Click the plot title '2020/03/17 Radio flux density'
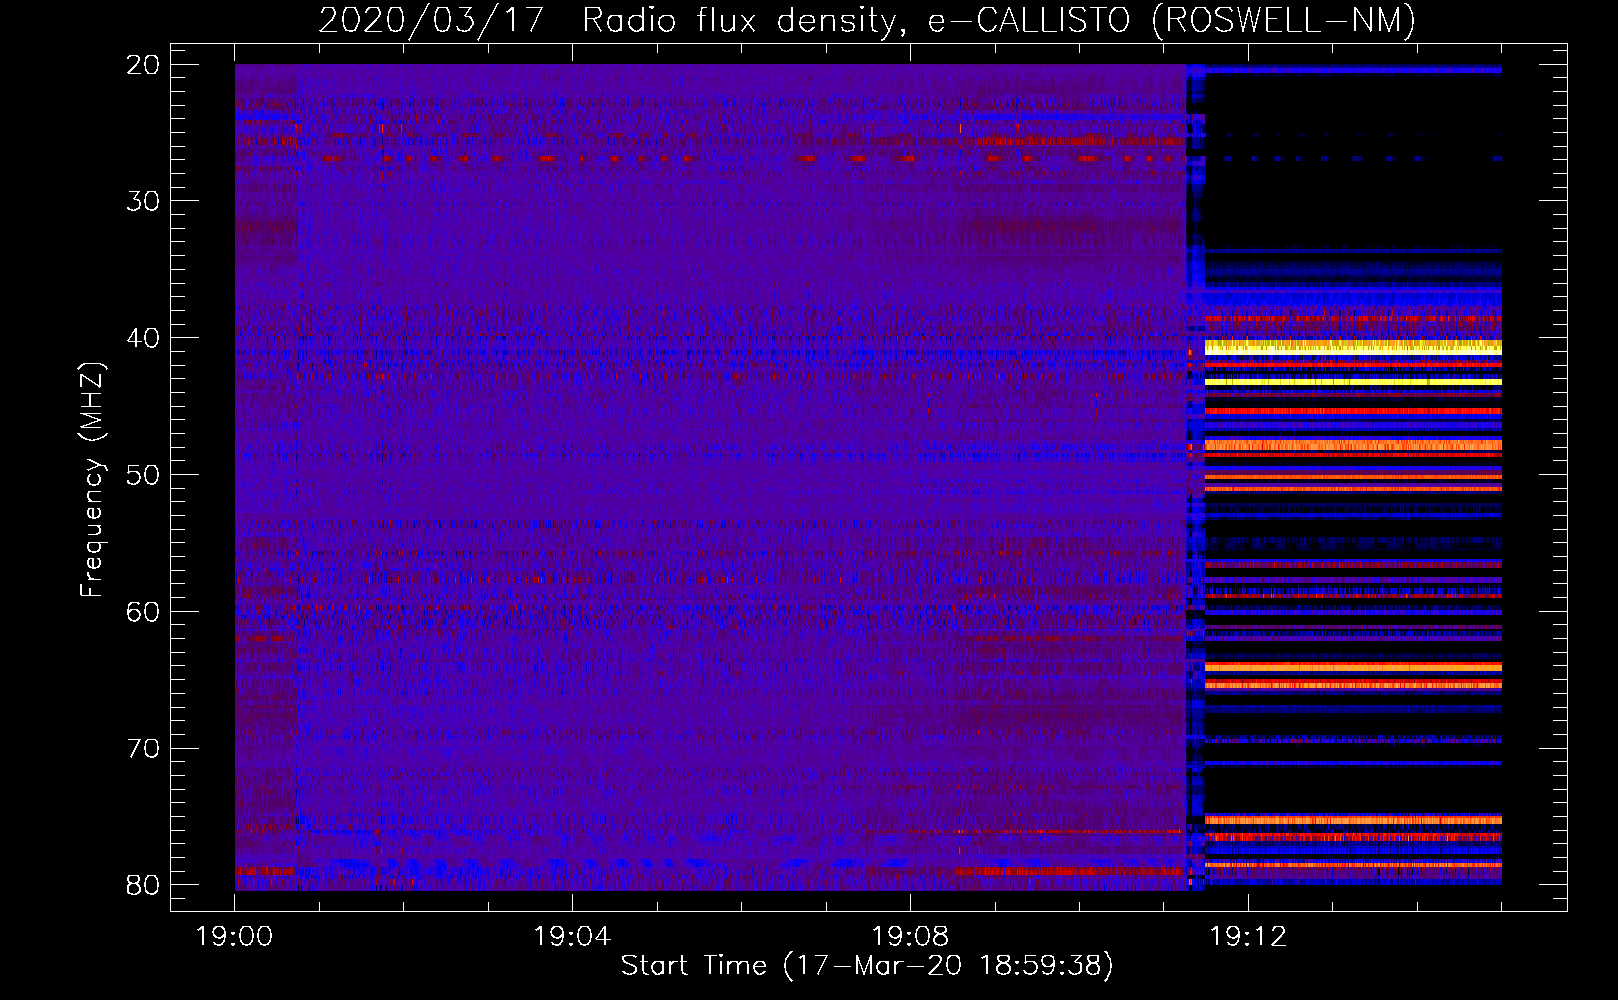This screenshot has height=1000, width=1618. (606, 20)
